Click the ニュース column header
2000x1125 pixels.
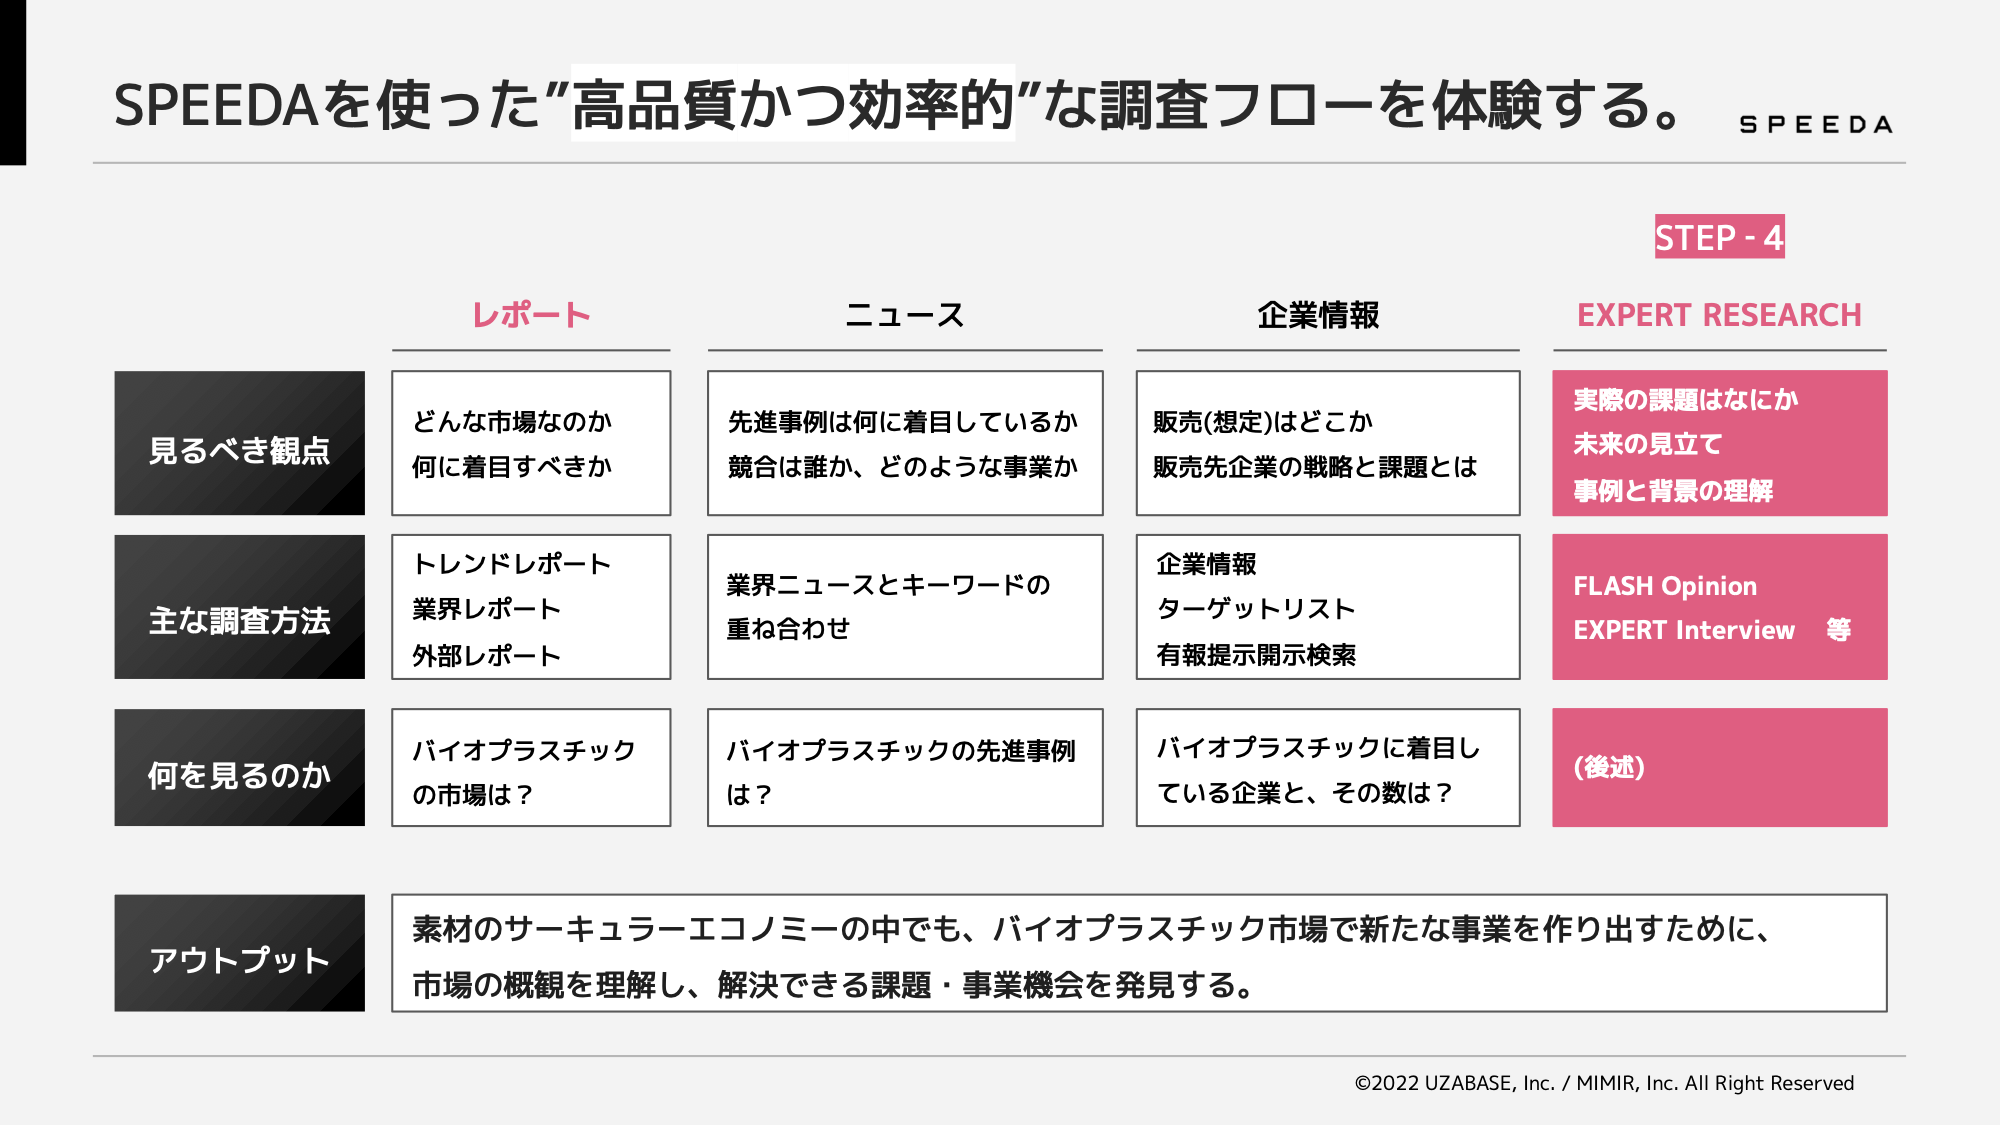905,315
